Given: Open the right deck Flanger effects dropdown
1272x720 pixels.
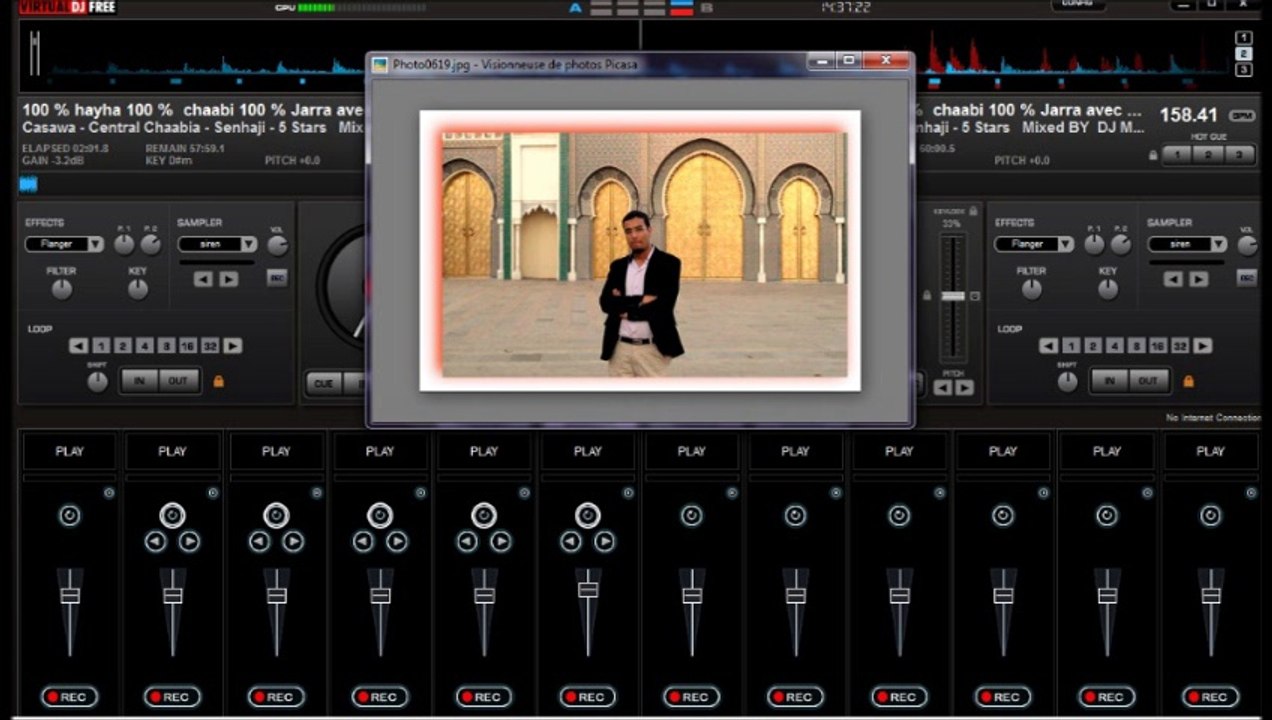Looking at the screenshot, I should click(x=1034, y=244).
